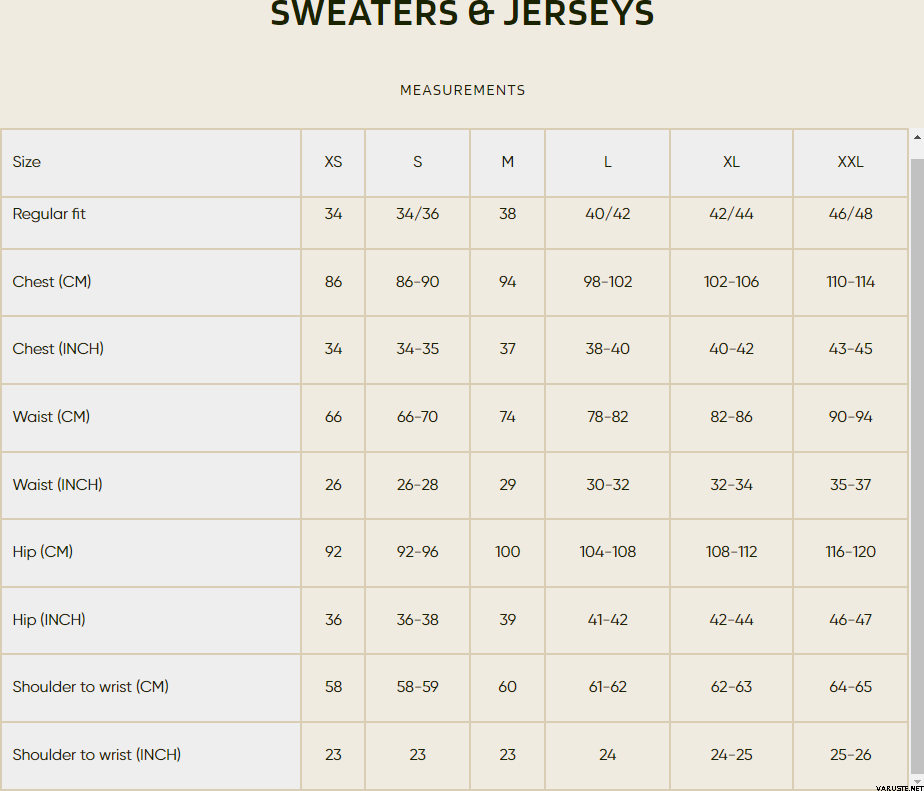924x791 pixels.
Task: Click the Waist (CM) row label
Action: [x=51, y=417]
